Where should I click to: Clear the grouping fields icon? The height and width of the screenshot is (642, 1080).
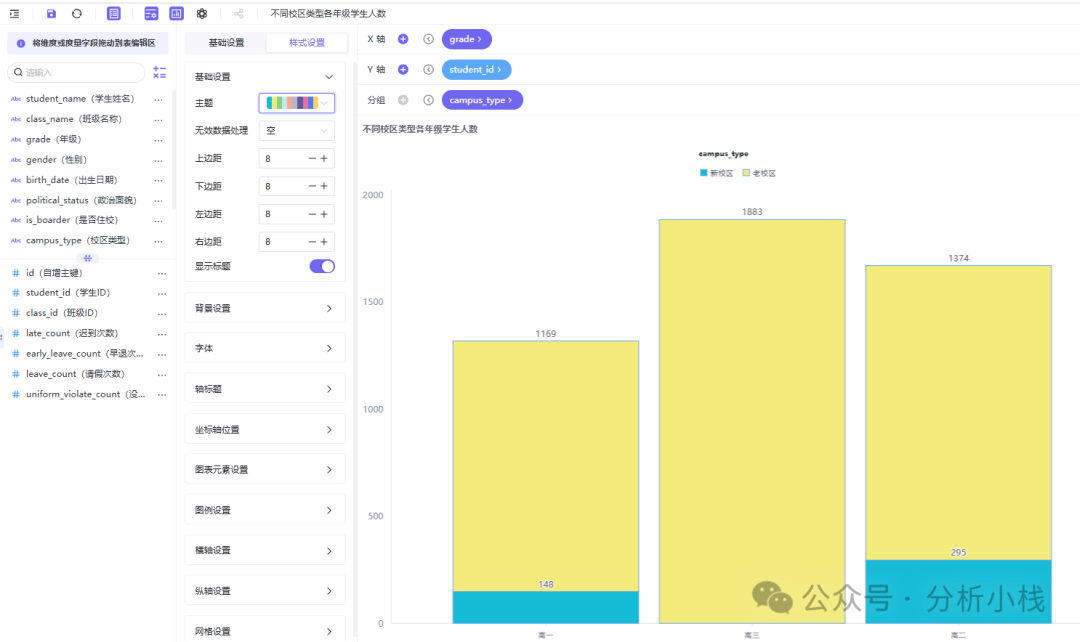click(428, 100)
